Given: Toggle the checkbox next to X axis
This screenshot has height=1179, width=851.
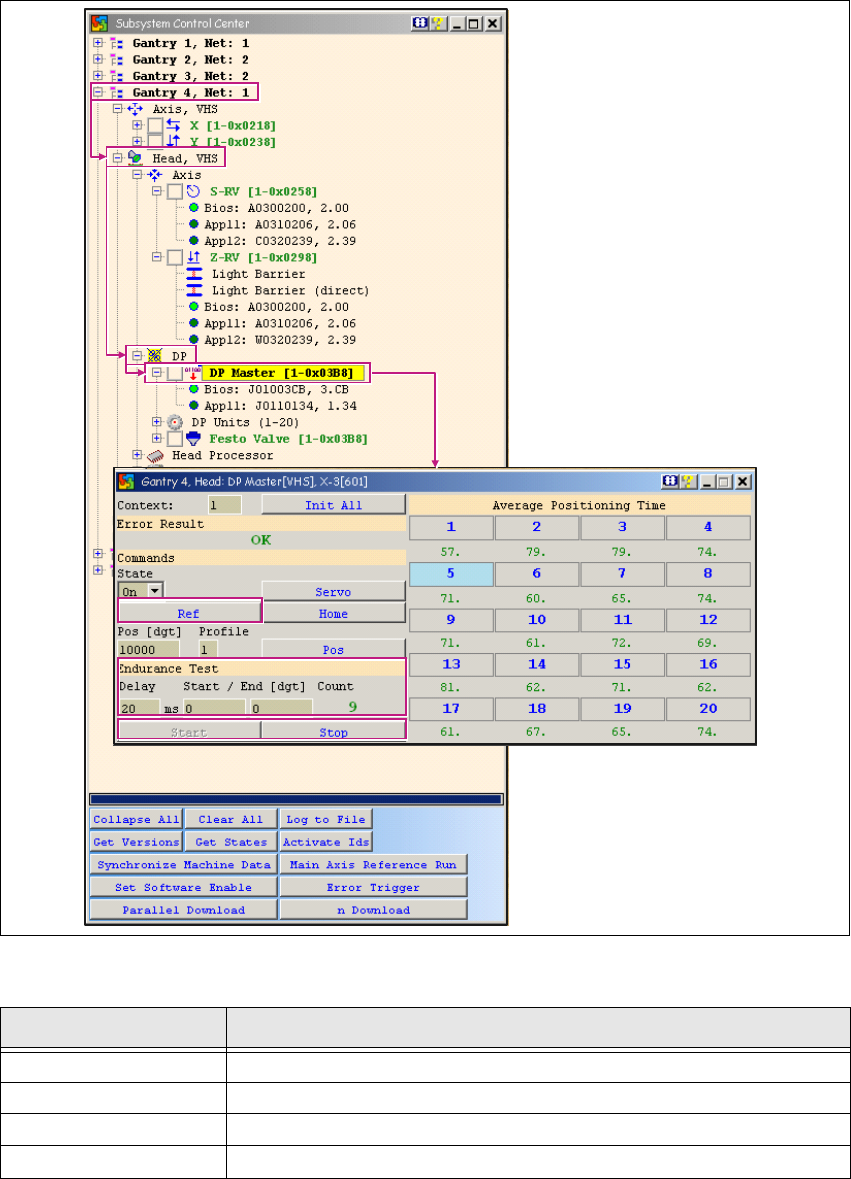Looking at the screenshot, I should pos(155,125).
